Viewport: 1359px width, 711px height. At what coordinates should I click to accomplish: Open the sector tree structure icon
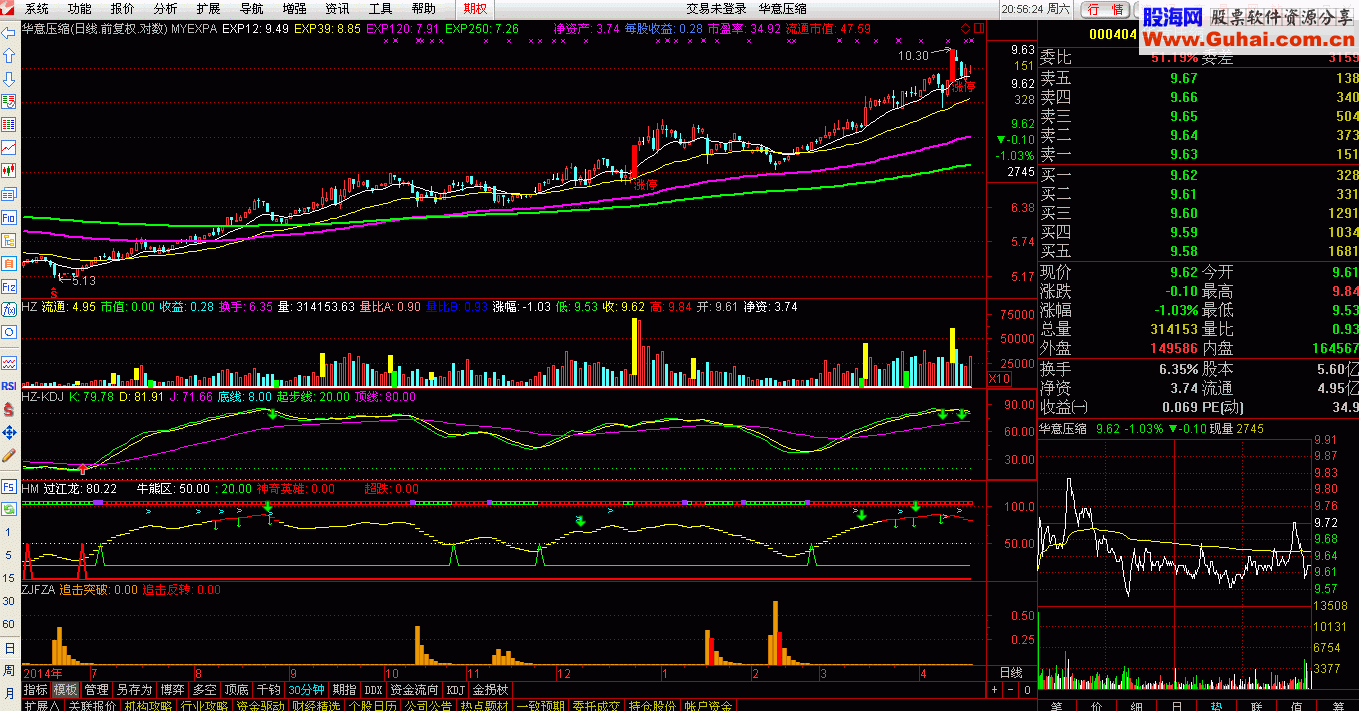pyautogui.click(x=9, y=241)
